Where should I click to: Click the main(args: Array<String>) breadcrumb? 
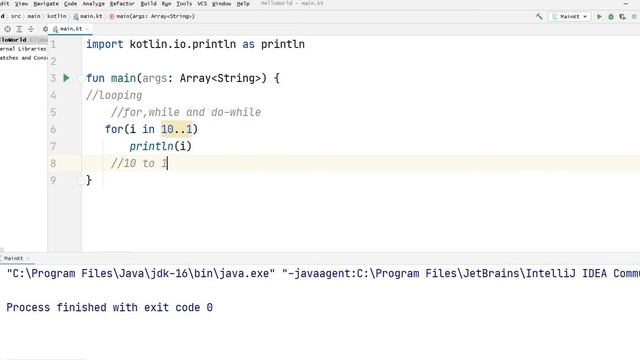(152, 16)
